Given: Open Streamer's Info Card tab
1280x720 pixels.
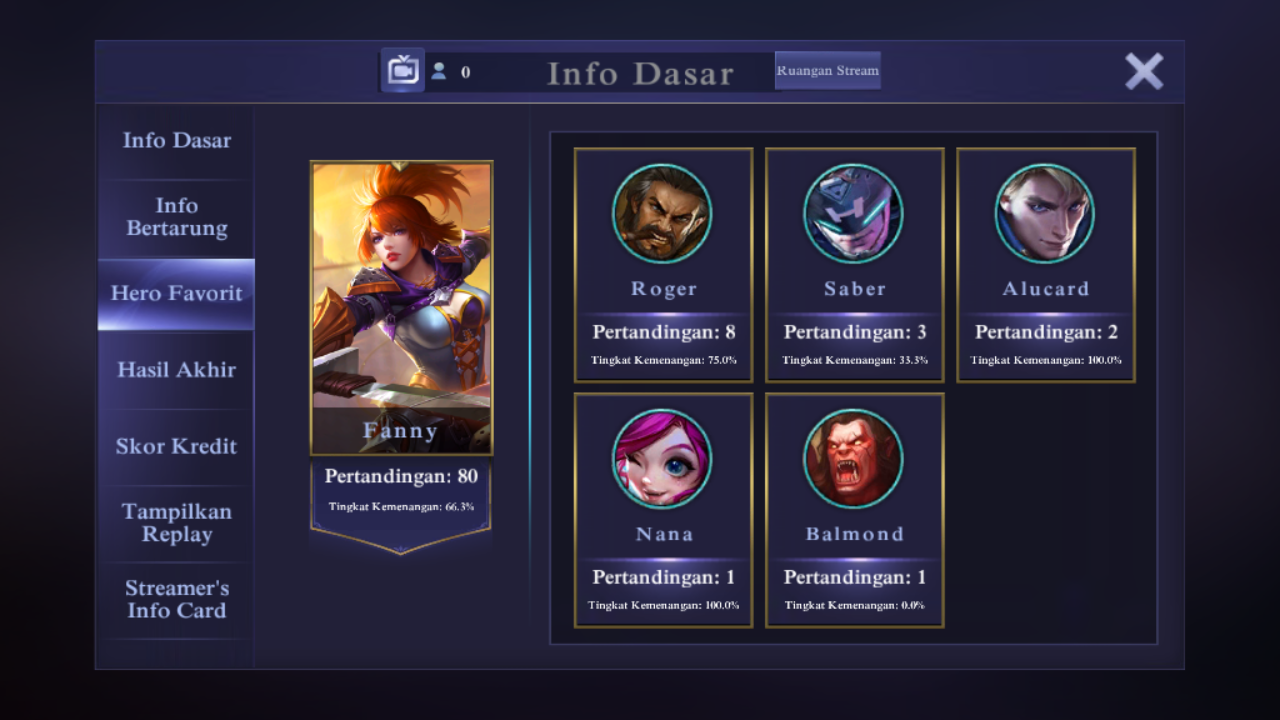Looking at the screenshot, I should coord(177,599).
